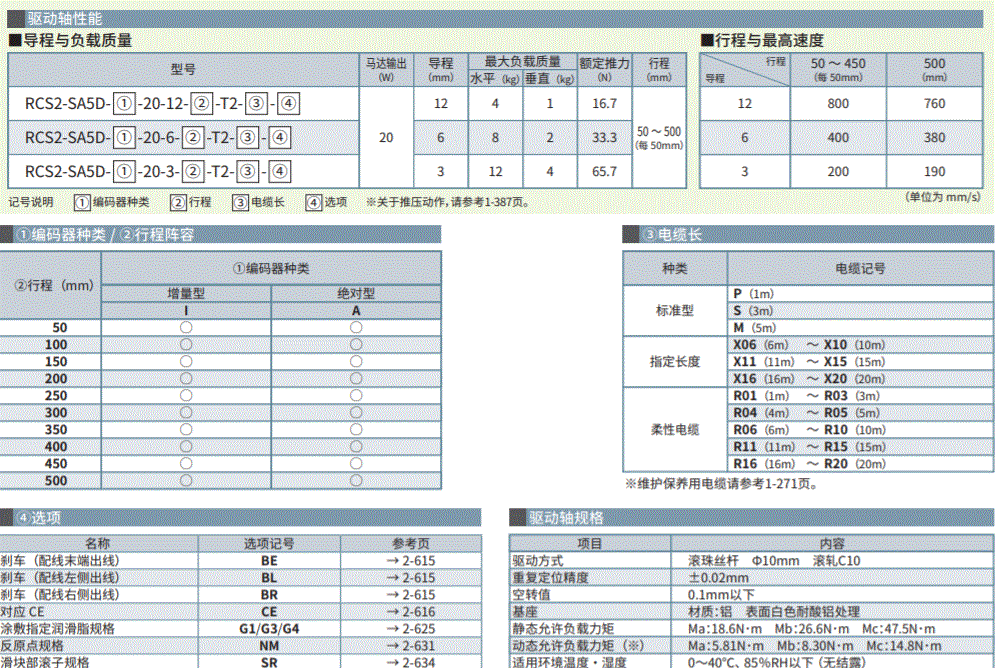Click page reference →2-631 for NM
This screenshot has width=995, height=668.
(411, 646)
